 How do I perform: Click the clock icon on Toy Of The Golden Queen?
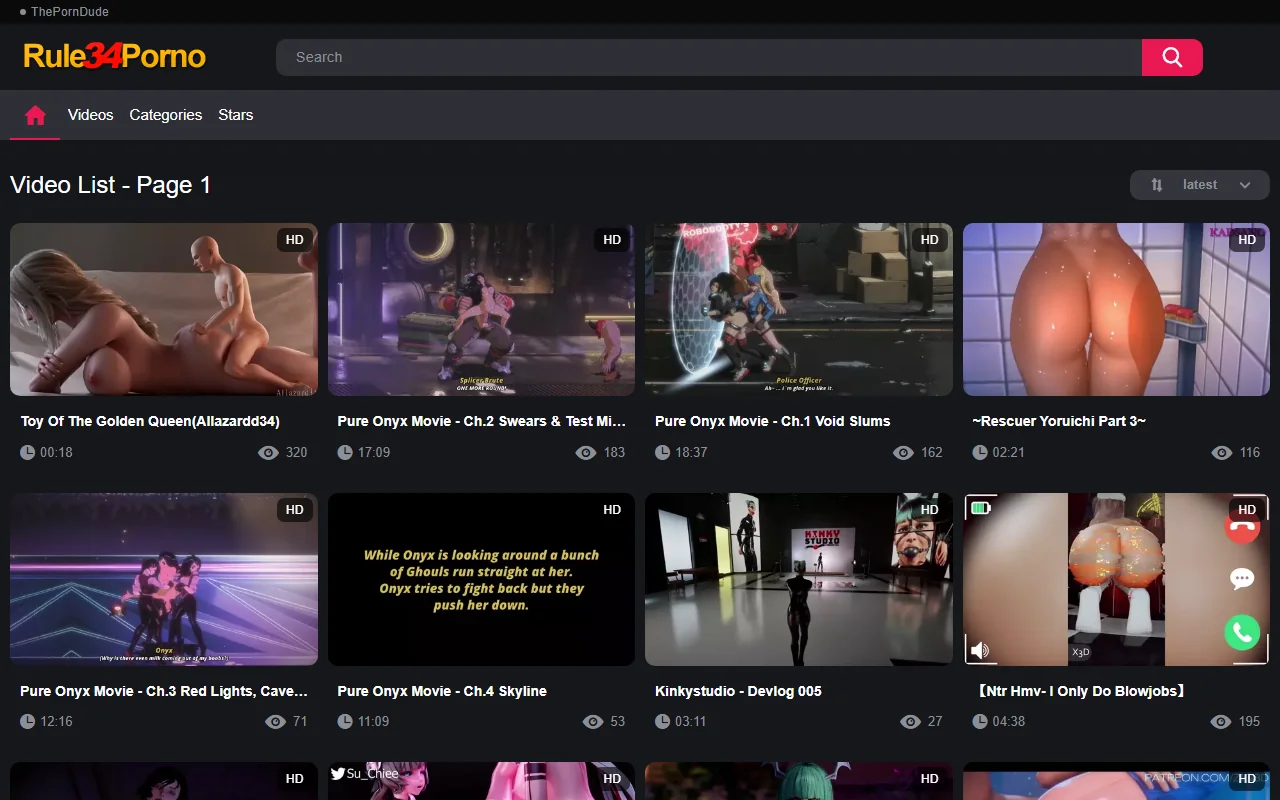28,452
